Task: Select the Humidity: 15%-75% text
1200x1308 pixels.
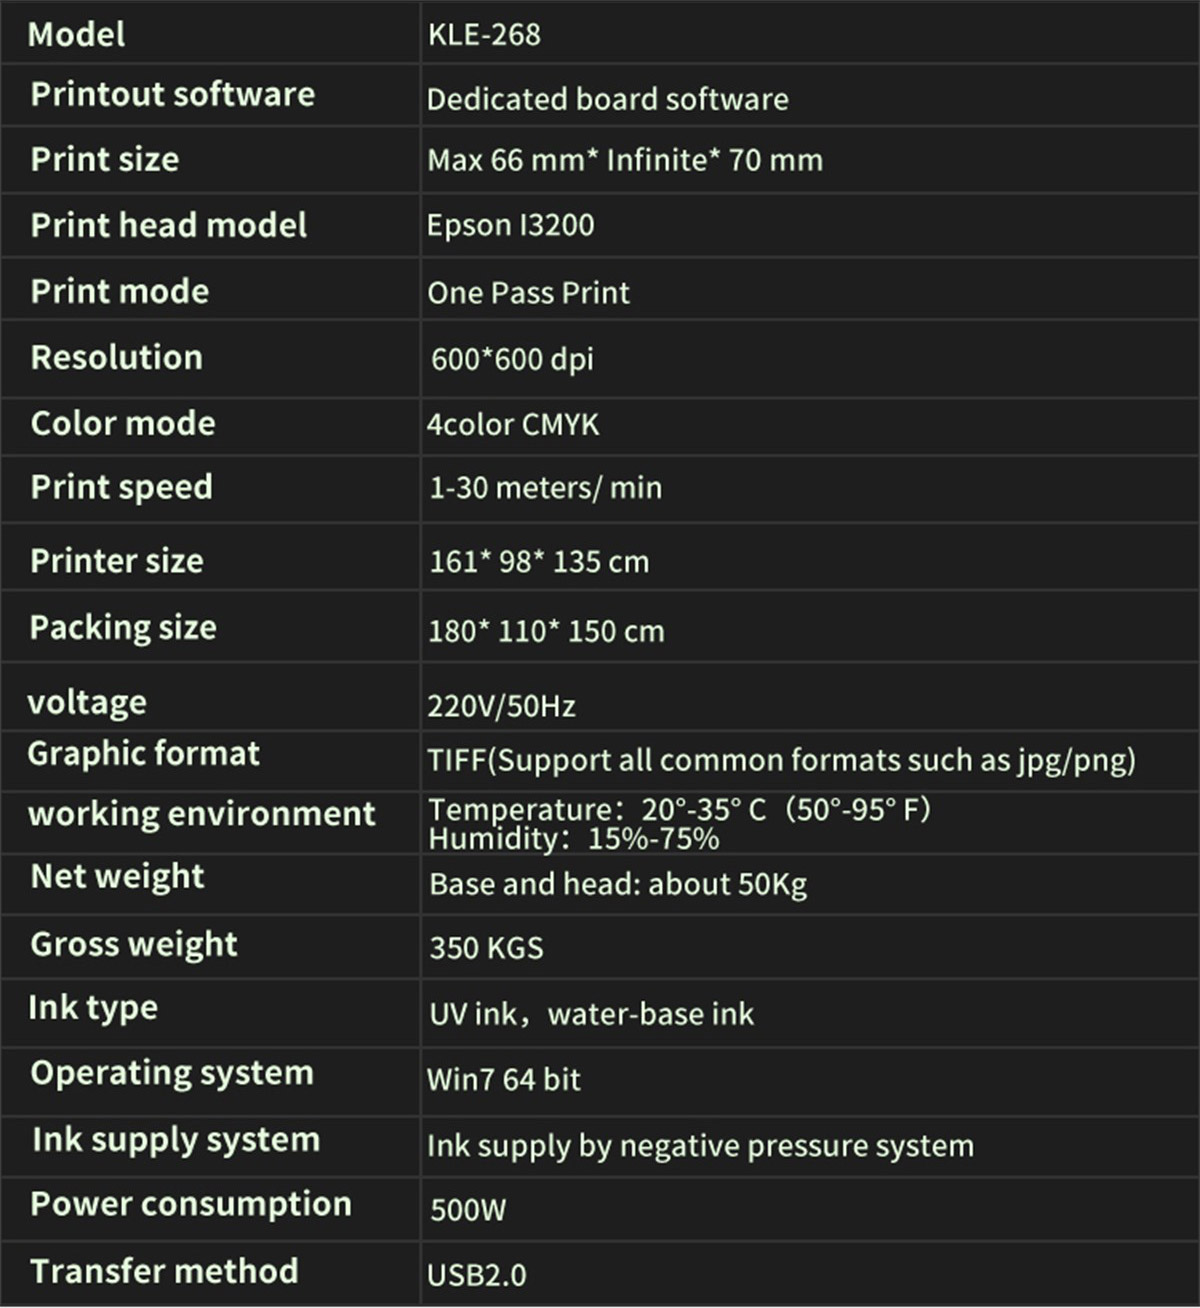Action: tap(574, 838)
